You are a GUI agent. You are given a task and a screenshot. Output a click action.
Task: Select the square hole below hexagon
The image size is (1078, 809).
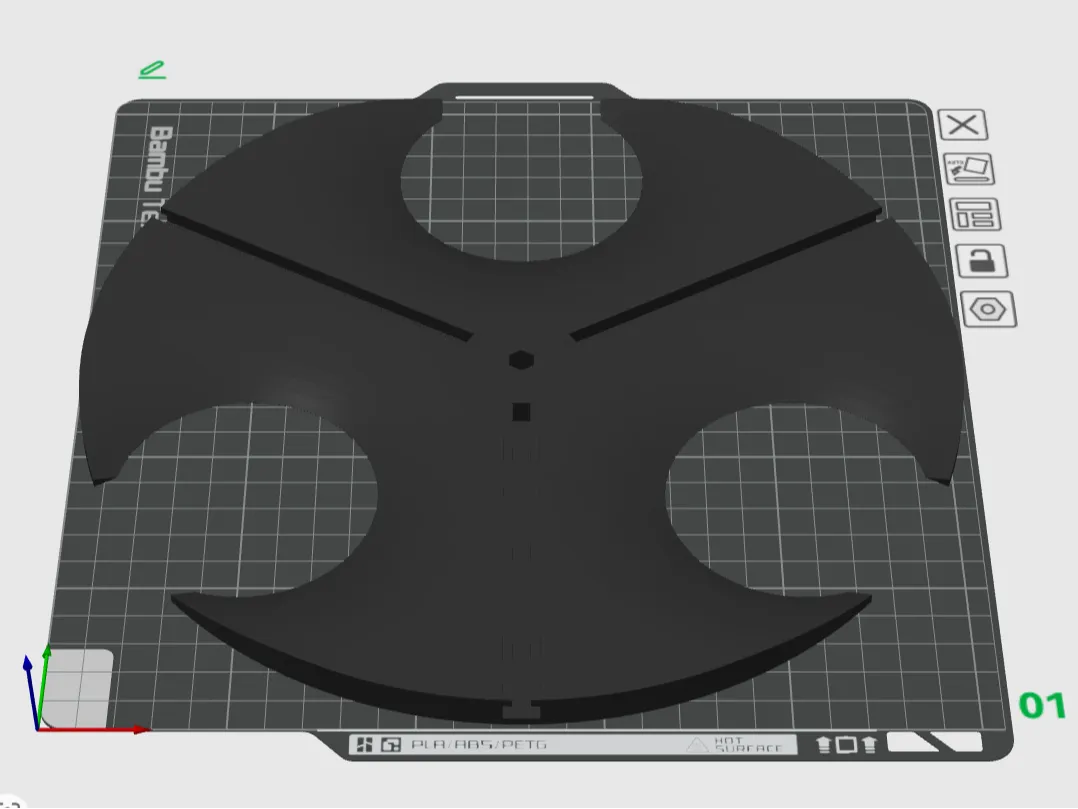click(521, 412)
